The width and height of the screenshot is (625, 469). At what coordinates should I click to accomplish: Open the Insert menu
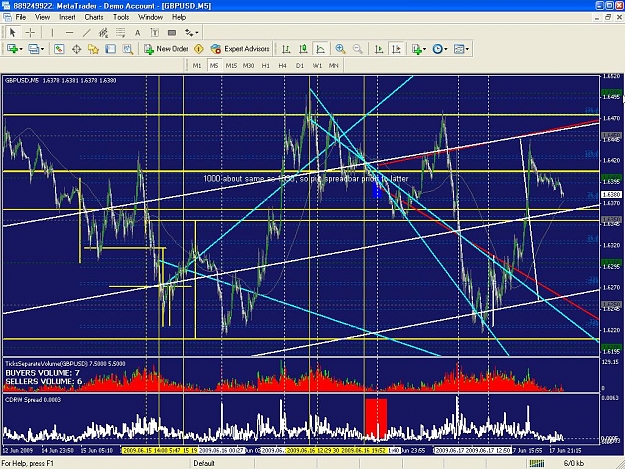[67, 17]
